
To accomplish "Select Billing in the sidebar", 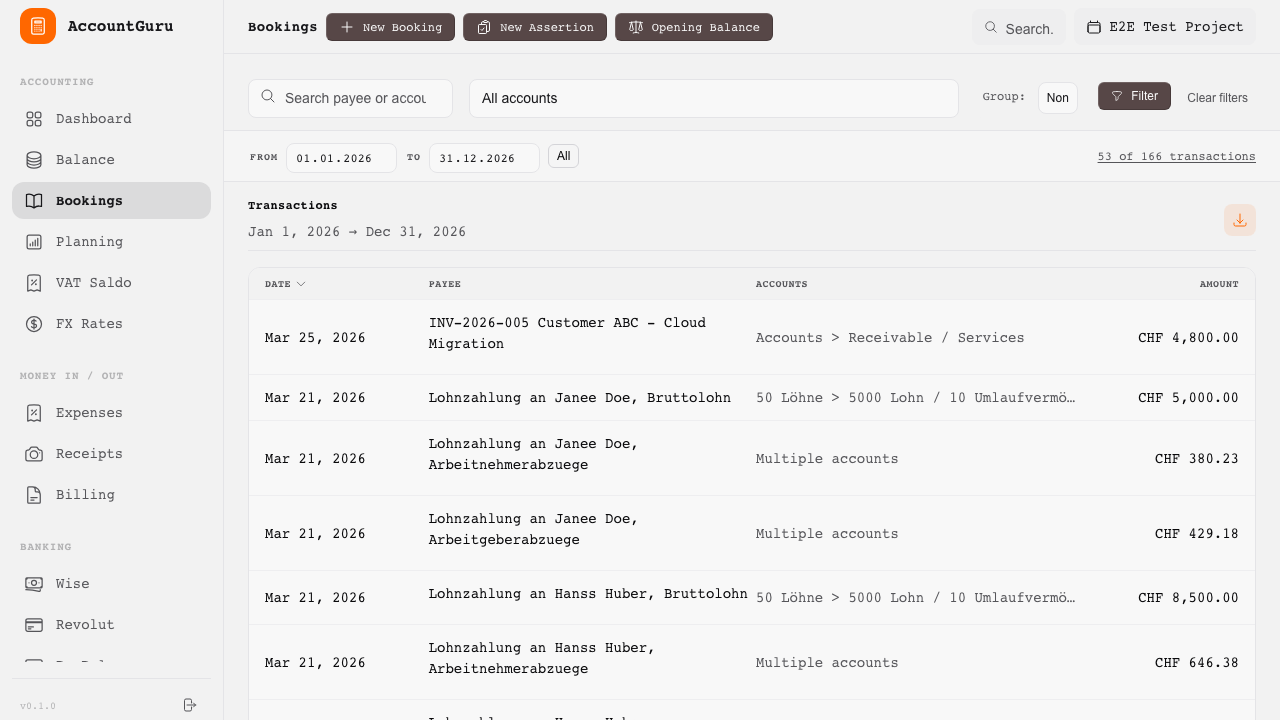I will [x=85, y=495].
